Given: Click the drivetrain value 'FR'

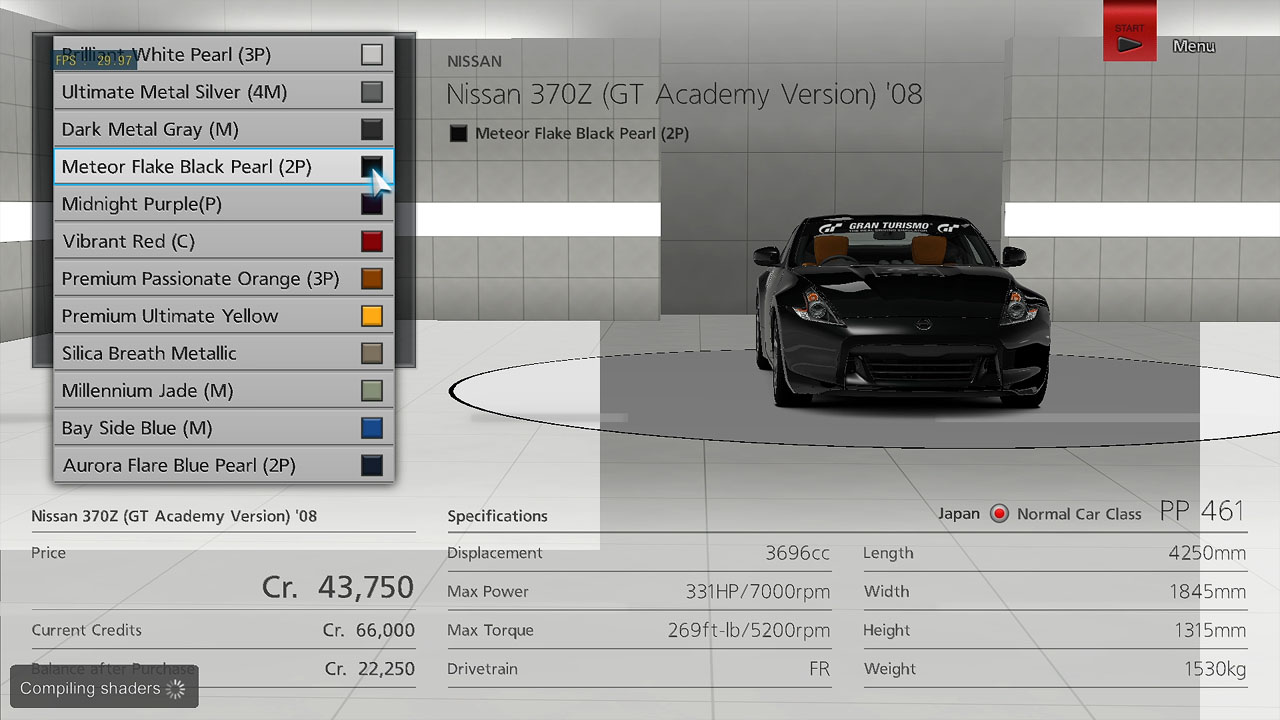Looking at the screenshot, I should click(x=820, y=669).
